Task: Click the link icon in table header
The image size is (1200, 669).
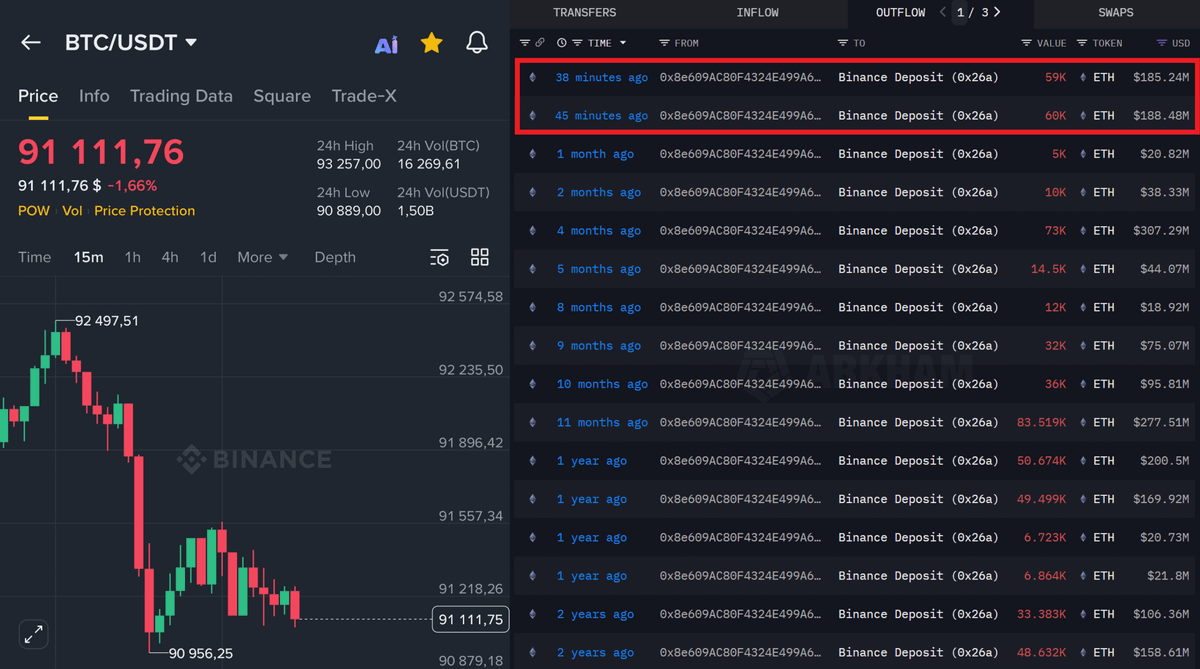Action: 540,43
